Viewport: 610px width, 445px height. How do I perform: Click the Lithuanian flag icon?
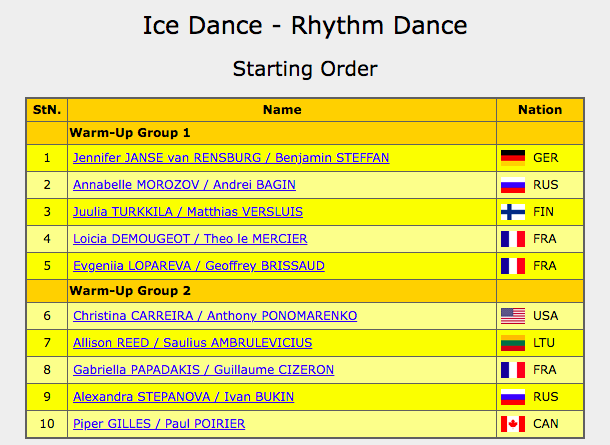513,343
